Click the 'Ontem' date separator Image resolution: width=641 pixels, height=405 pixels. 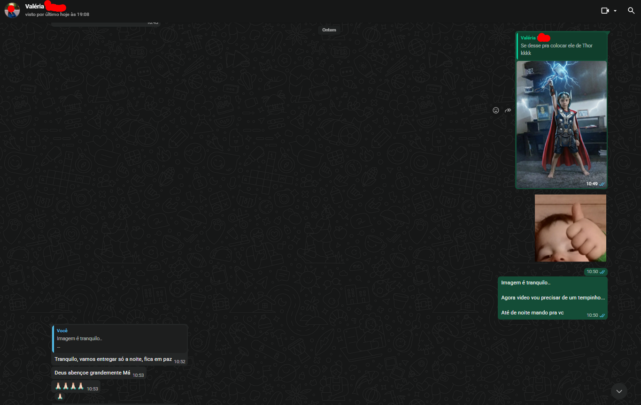[x=329, y=30]
